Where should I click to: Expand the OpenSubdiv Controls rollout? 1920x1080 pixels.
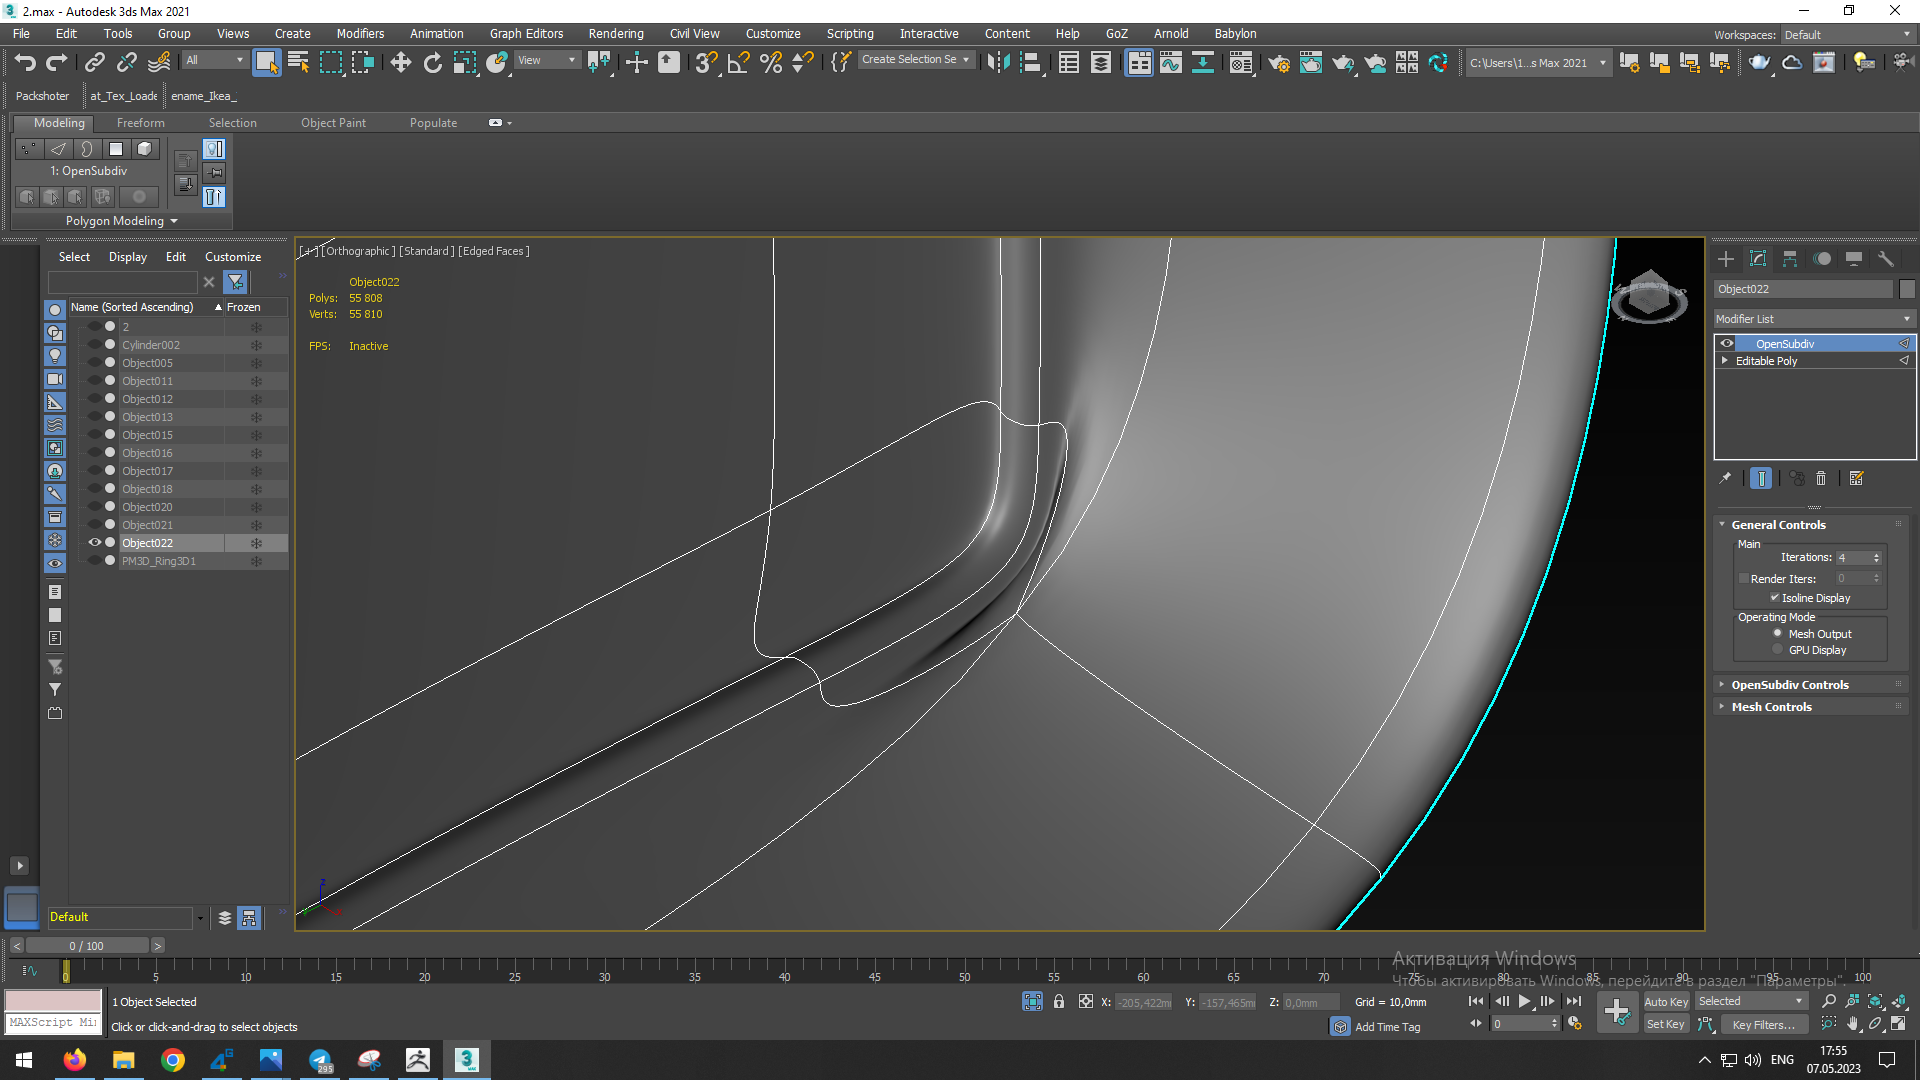[x=1790, y=685]
